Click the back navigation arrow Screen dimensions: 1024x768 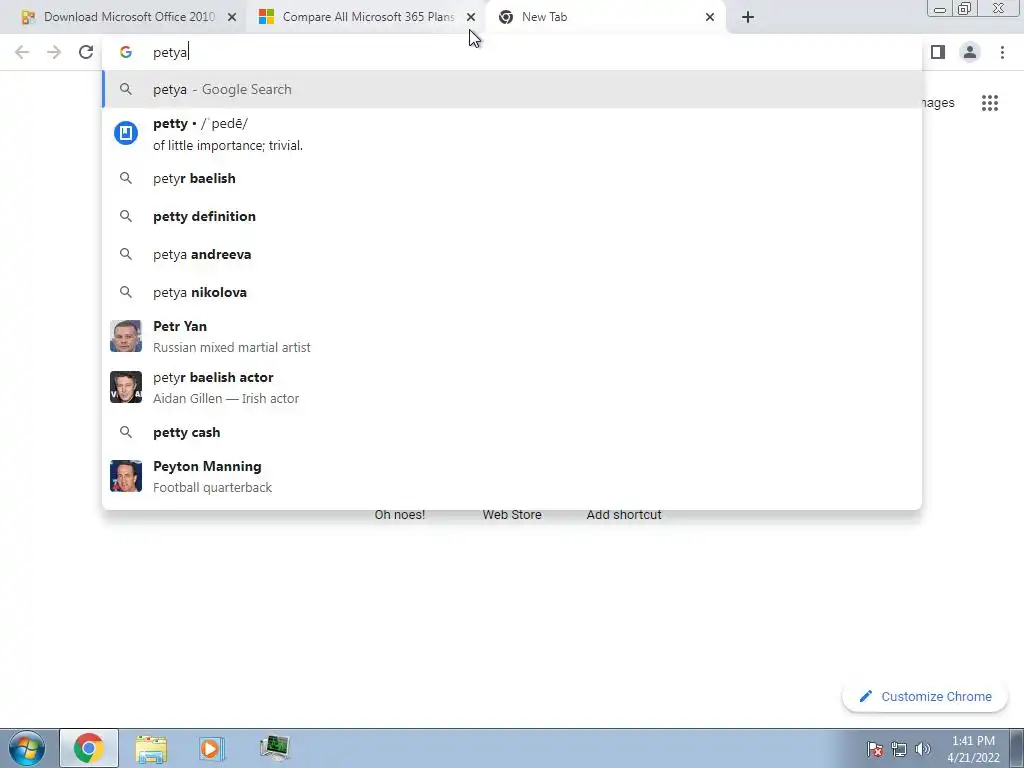(22, 52)
